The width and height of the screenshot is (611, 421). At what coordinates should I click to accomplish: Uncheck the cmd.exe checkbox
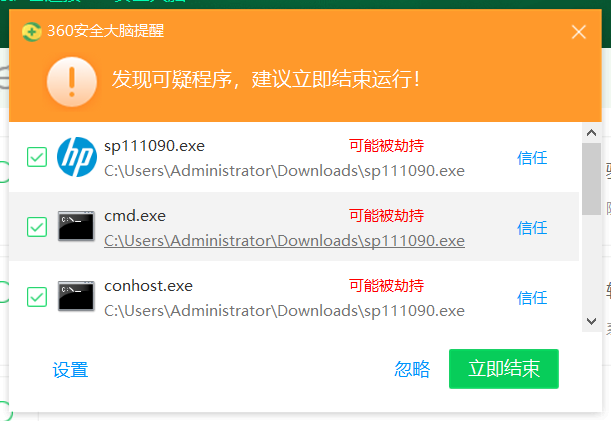click(37, 227)
